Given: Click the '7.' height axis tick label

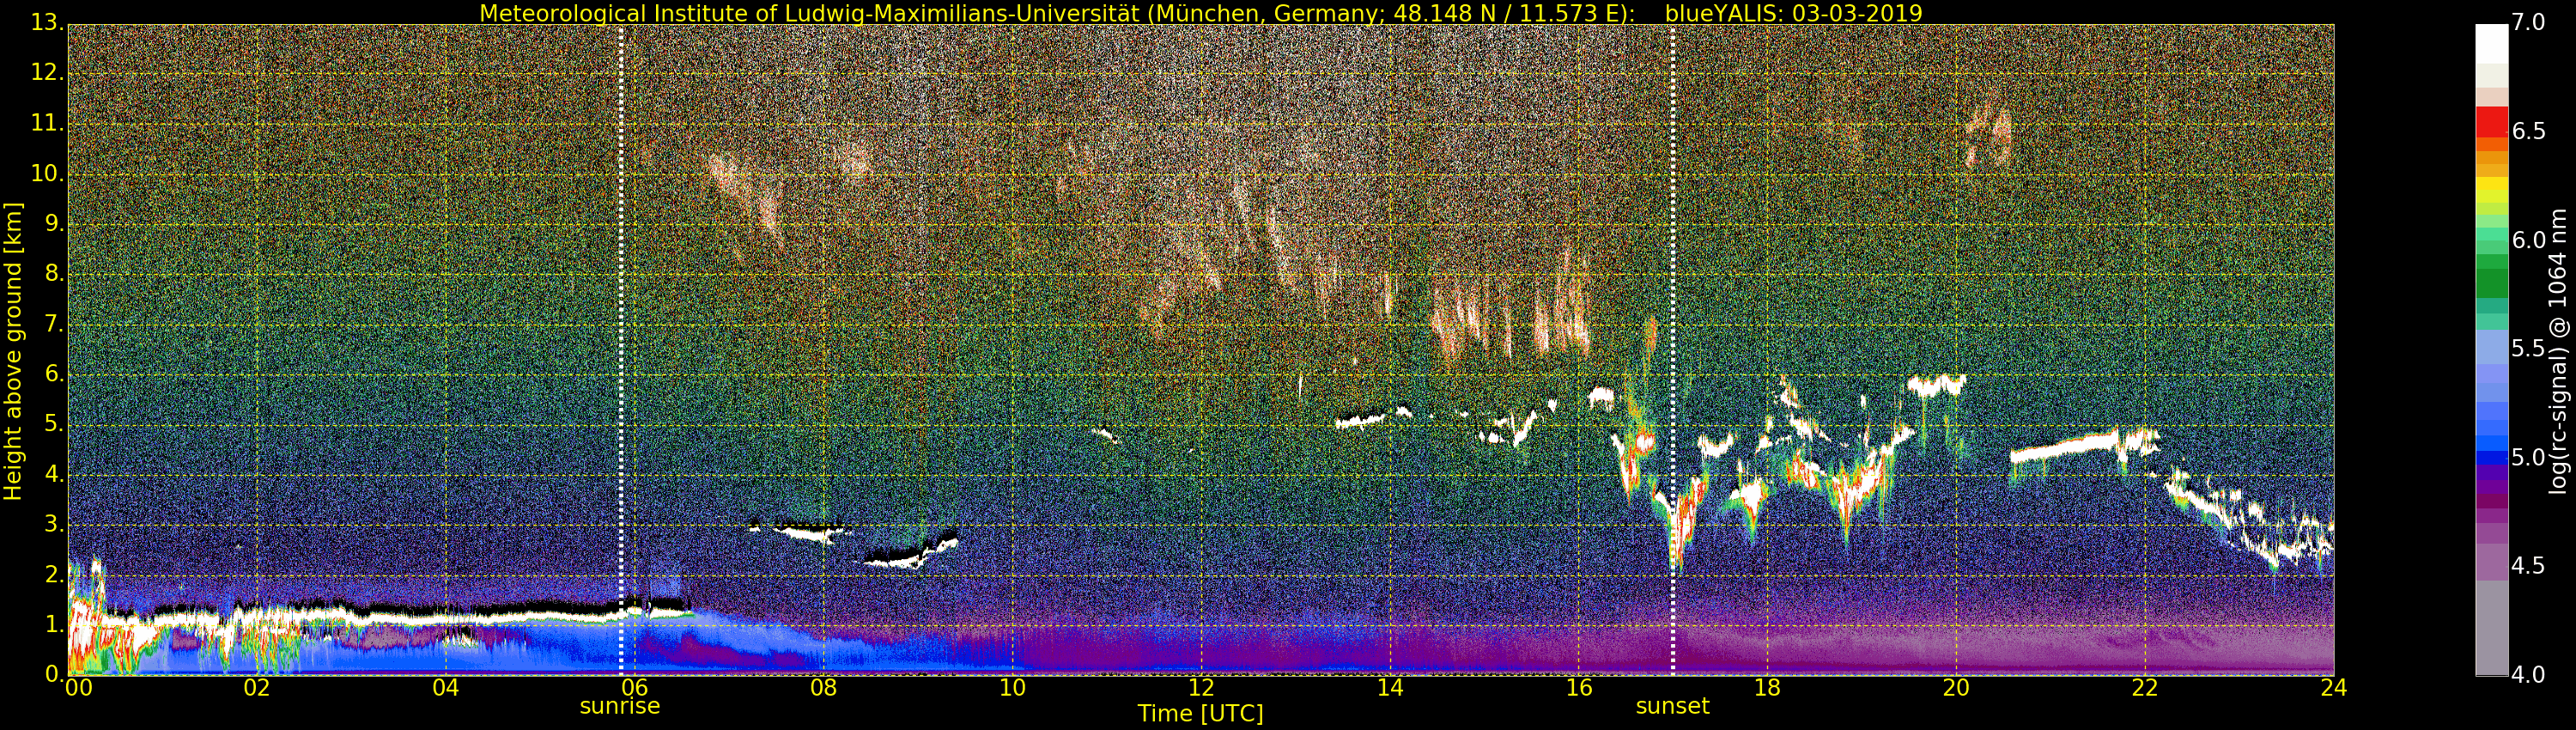Looking at the screenshot, I should tap(53, 325).
